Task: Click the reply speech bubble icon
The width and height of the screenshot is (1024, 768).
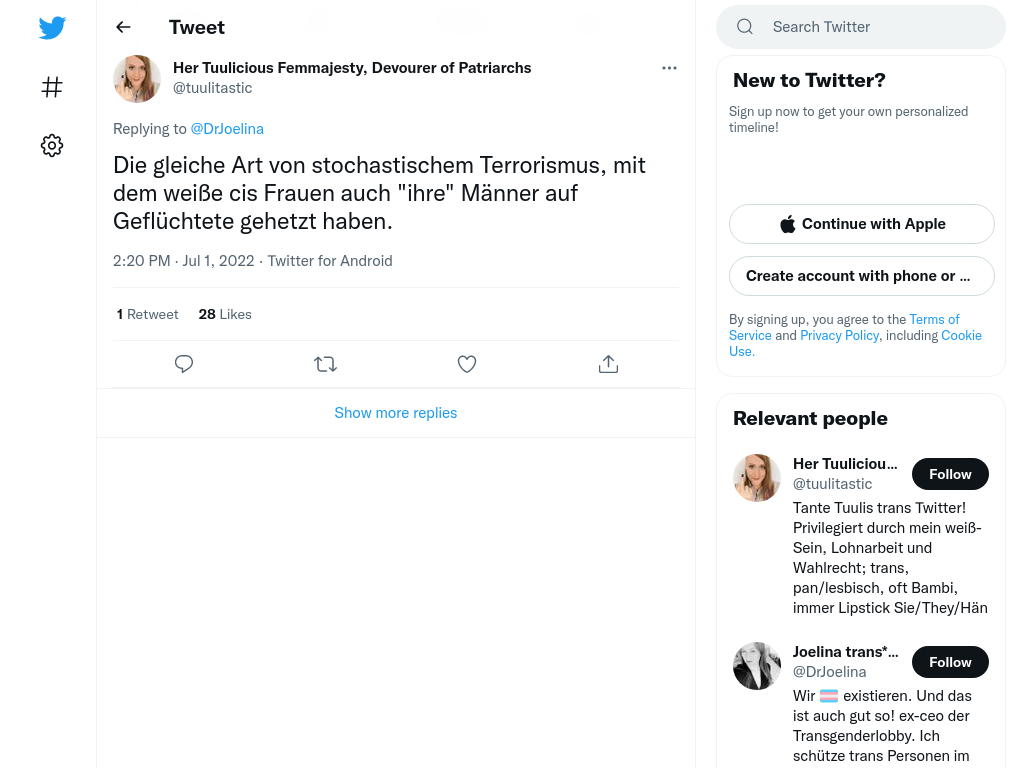Action: coord(184,364)
